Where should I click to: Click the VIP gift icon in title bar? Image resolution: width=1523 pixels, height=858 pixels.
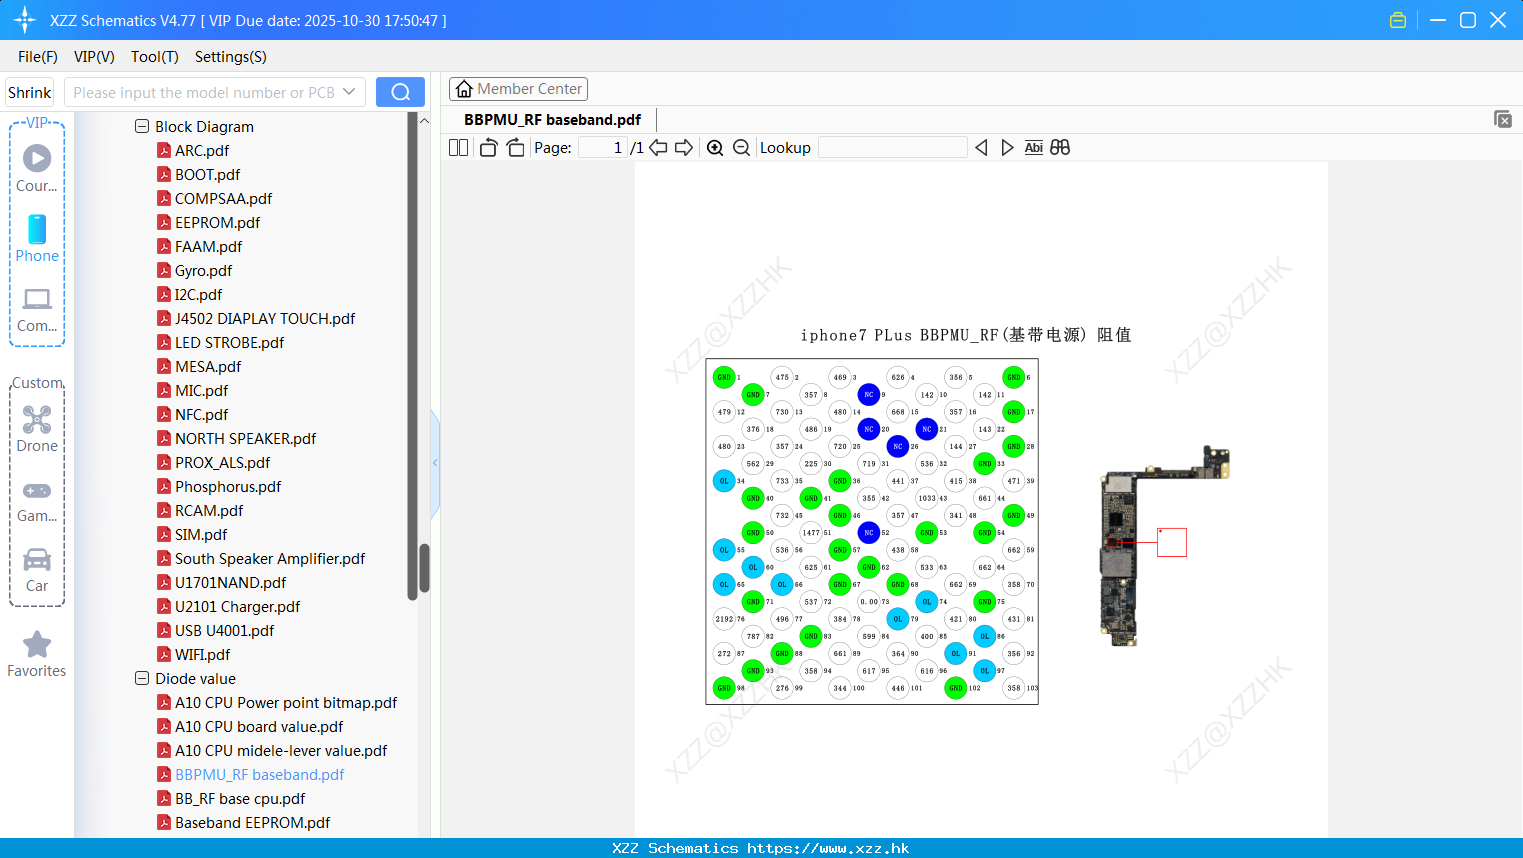(x=1398, y=20)
